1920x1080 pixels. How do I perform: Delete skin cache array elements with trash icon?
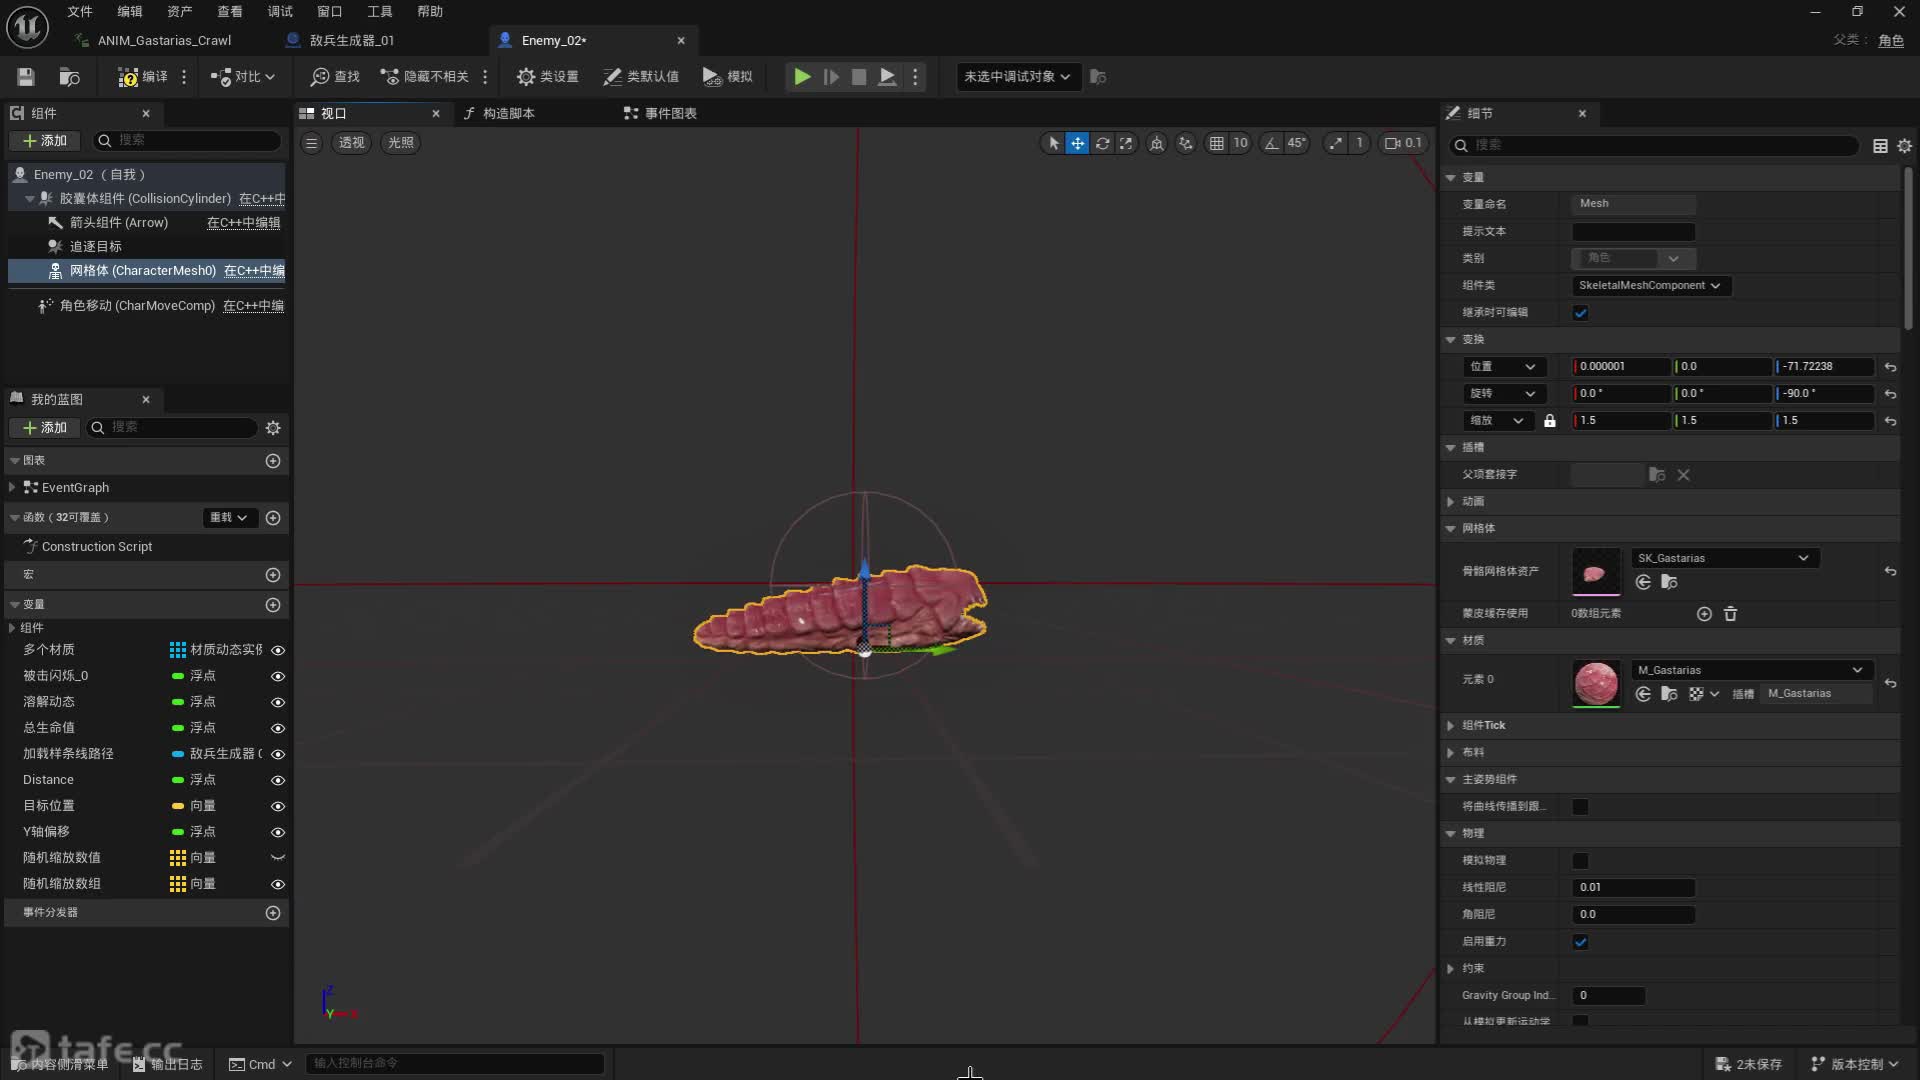(1730, 614)
